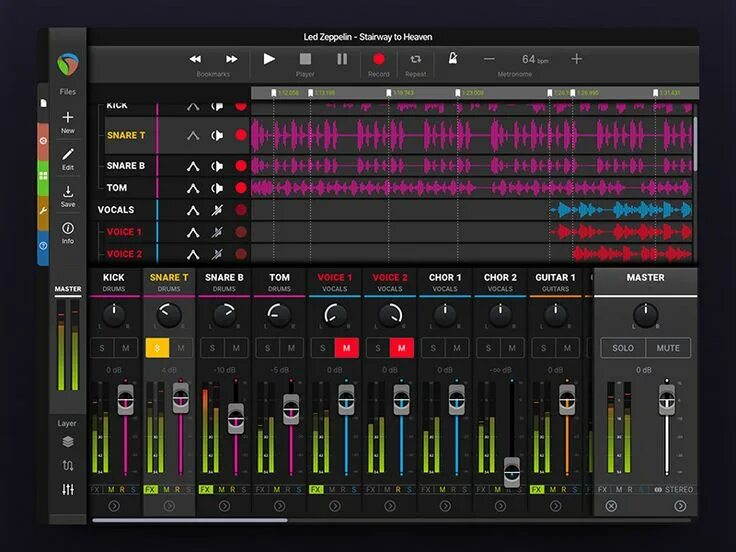Click the 64 bpm tempo value
This screenshot has width=736, height=552.
click(x=535, y=59)
